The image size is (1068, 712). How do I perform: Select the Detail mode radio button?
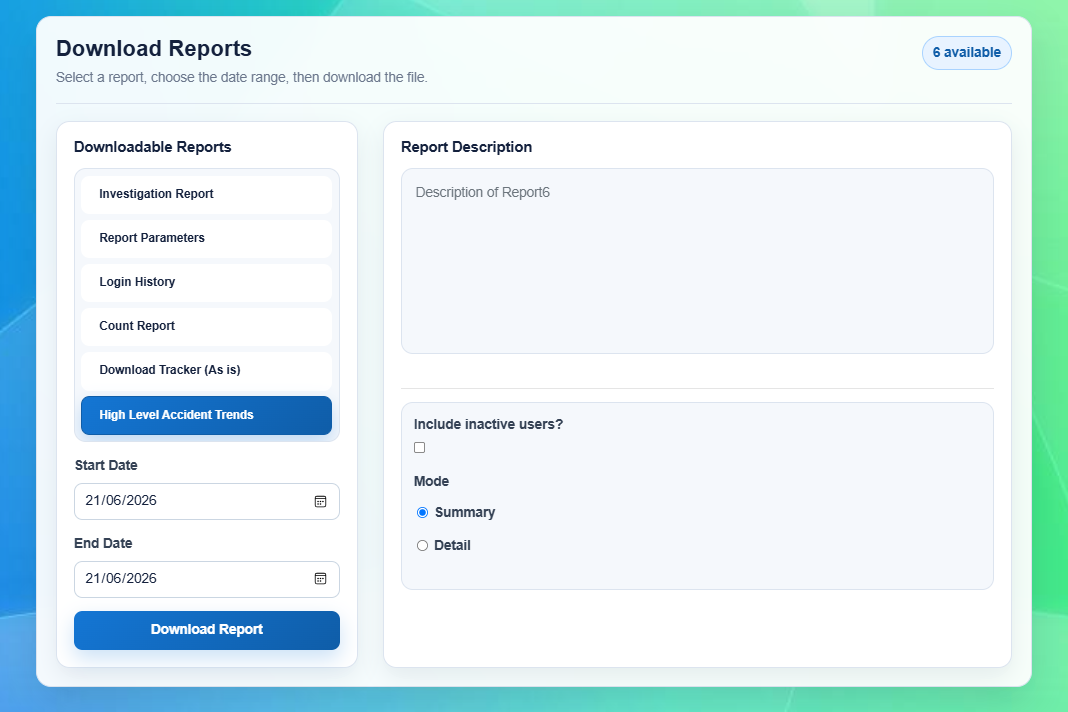tap(422, 545)
